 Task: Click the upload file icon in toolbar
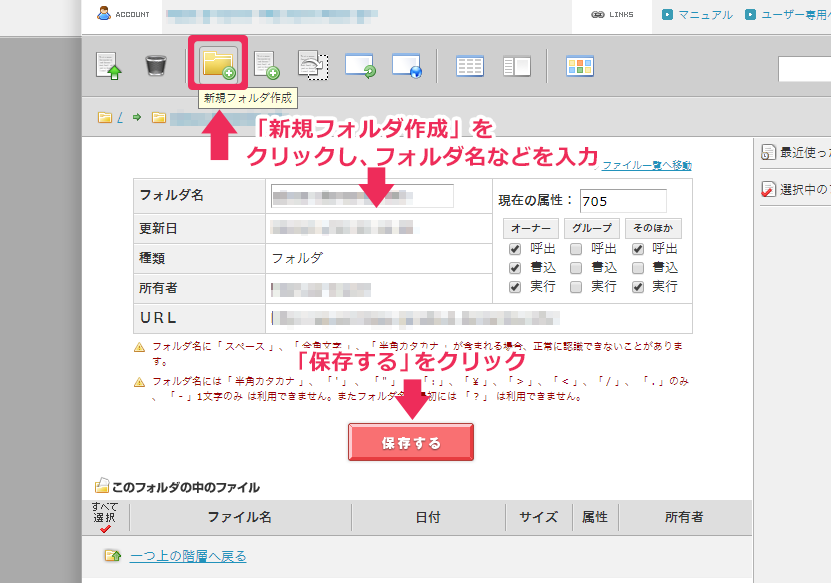tap(108, 66)
